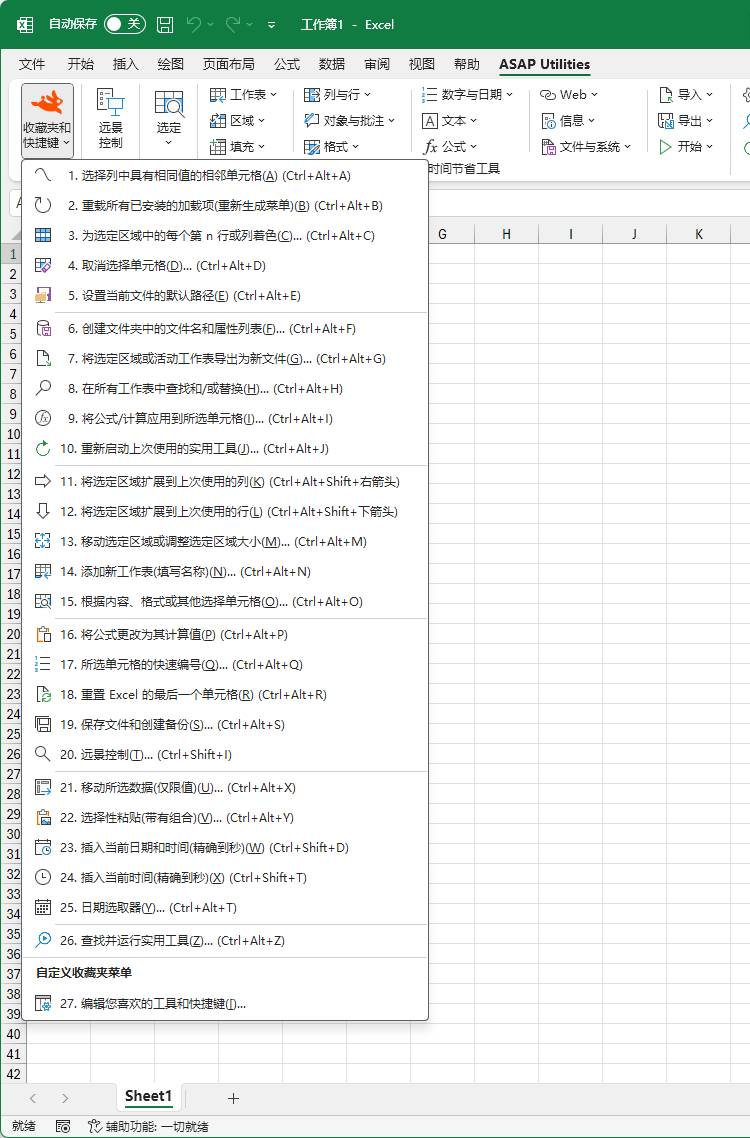Click the fx icon for 将公式/计算应用到所选单元格
This screenshot has width=750, height=1138.
click(44, 418)
